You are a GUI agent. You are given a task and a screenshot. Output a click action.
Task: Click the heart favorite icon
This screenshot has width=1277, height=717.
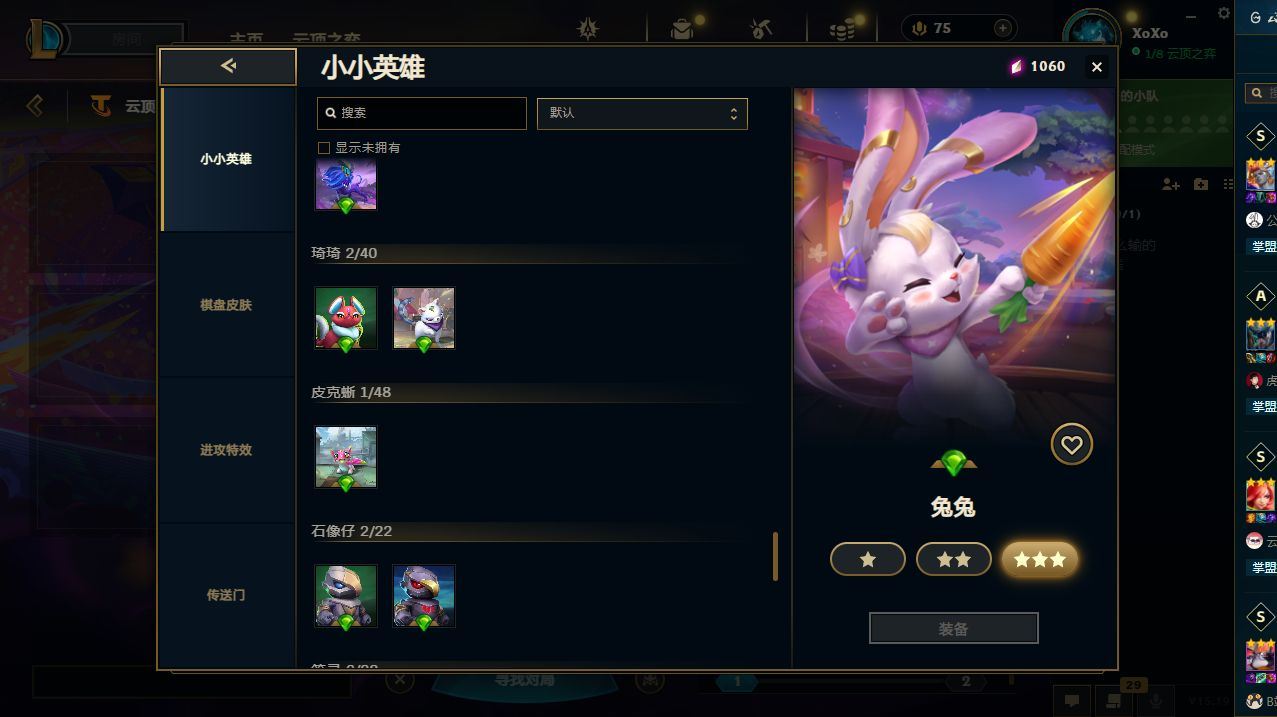[1071, 444]
